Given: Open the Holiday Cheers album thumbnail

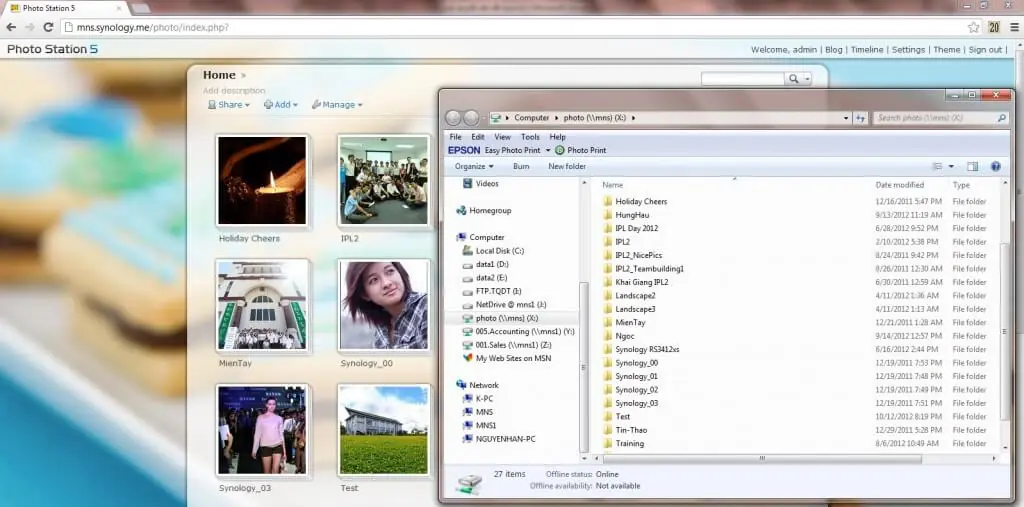Looking at the screenshot, I should [263, 181].
